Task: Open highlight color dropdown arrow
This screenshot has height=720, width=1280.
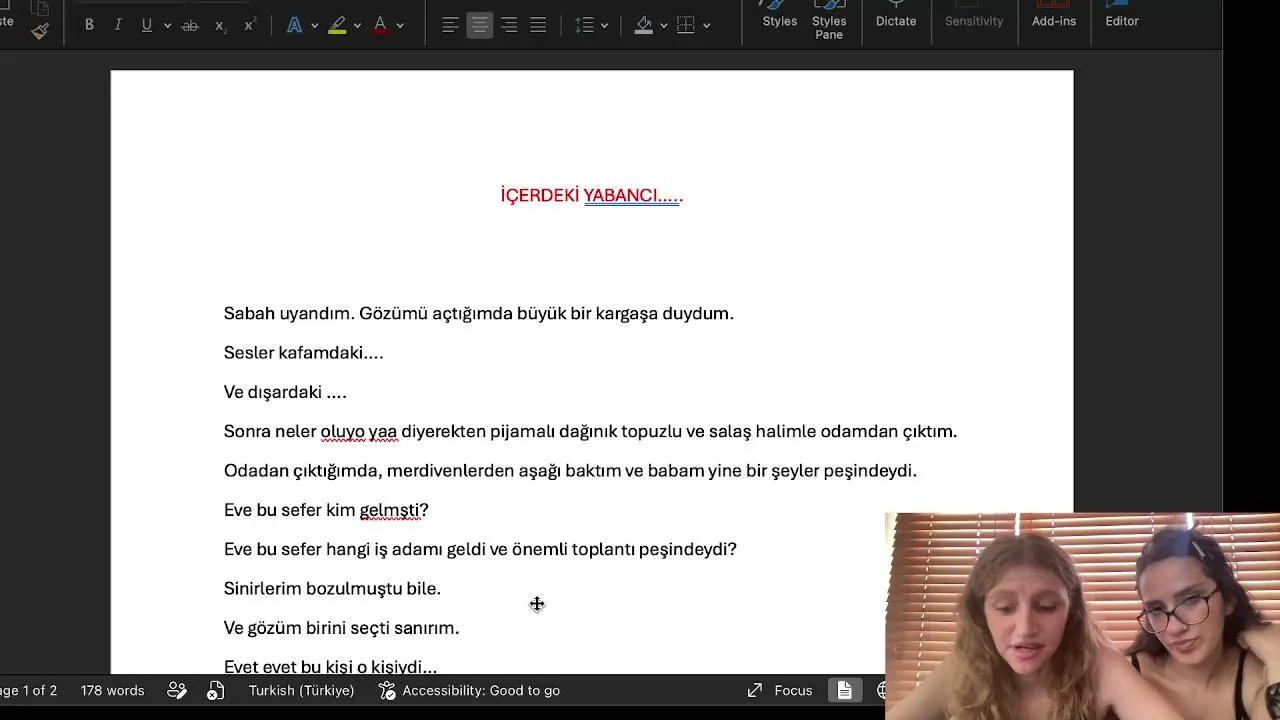Action: pos(357,25)
